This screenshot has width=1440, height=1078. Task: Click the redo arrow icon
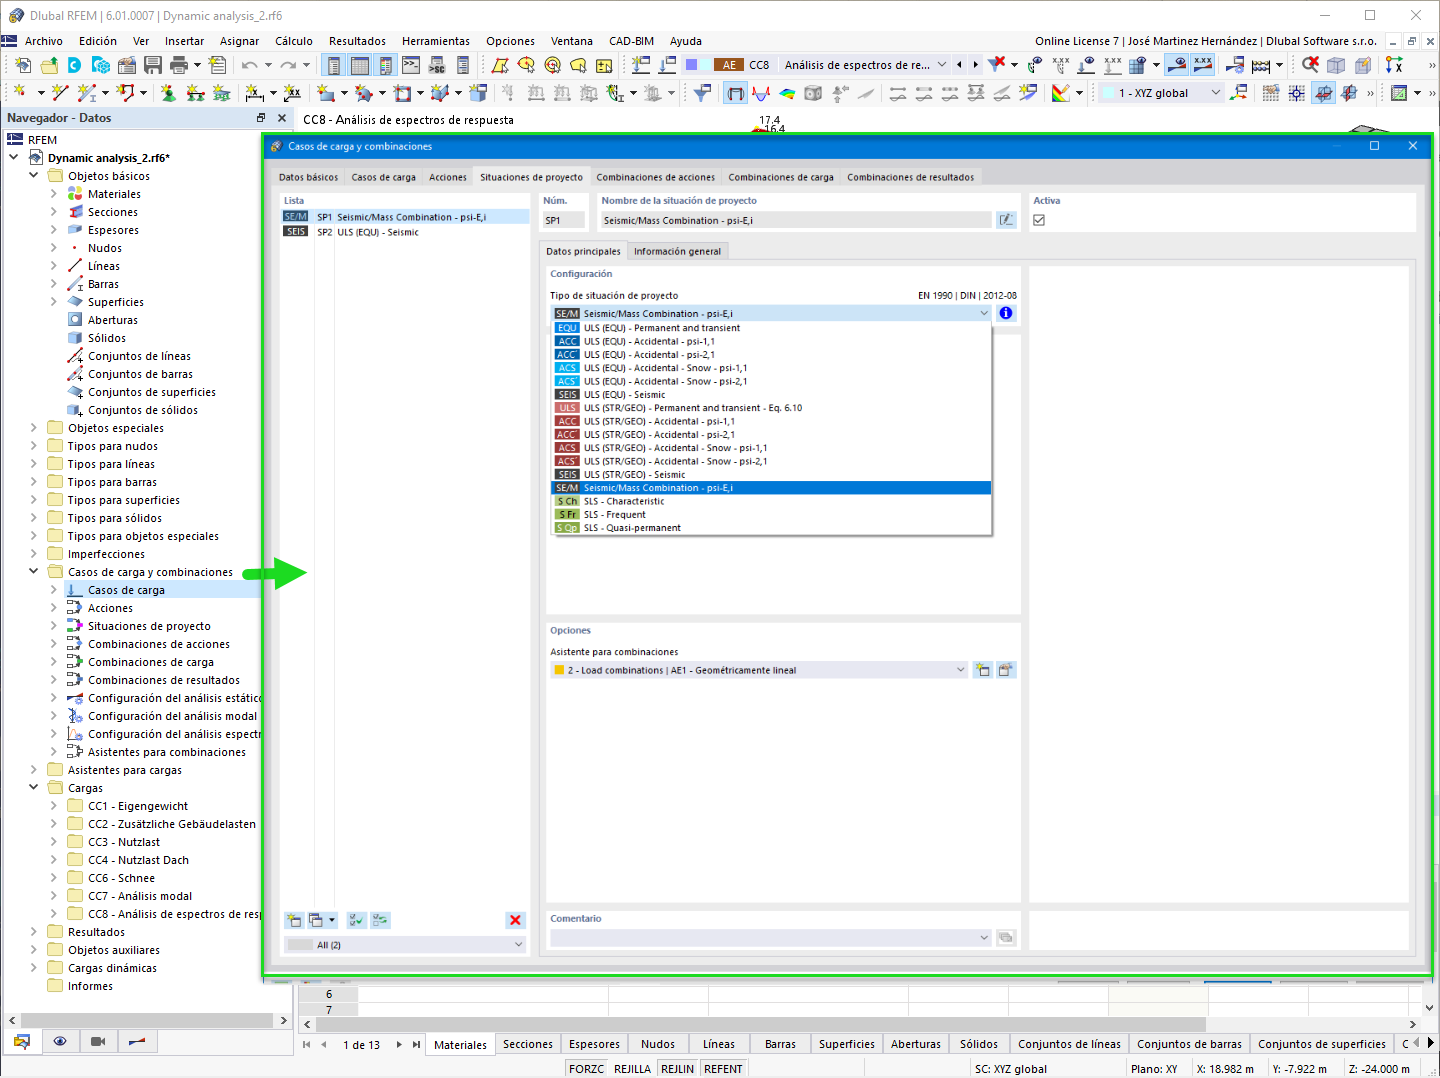tap(287, 65)
